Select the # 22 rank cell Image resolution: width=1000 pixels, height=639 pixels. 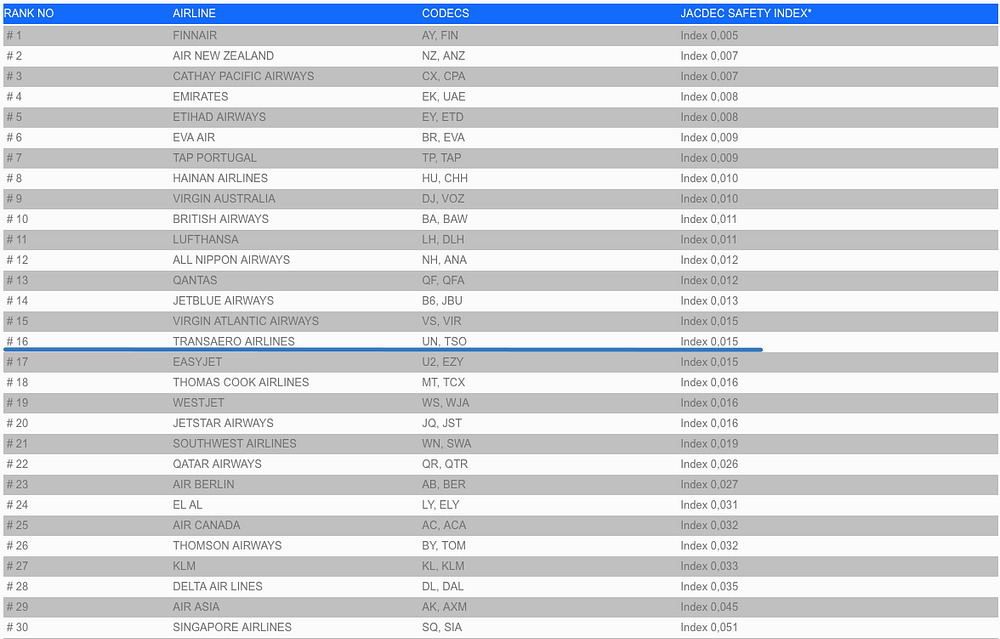(x=17, y=464)
